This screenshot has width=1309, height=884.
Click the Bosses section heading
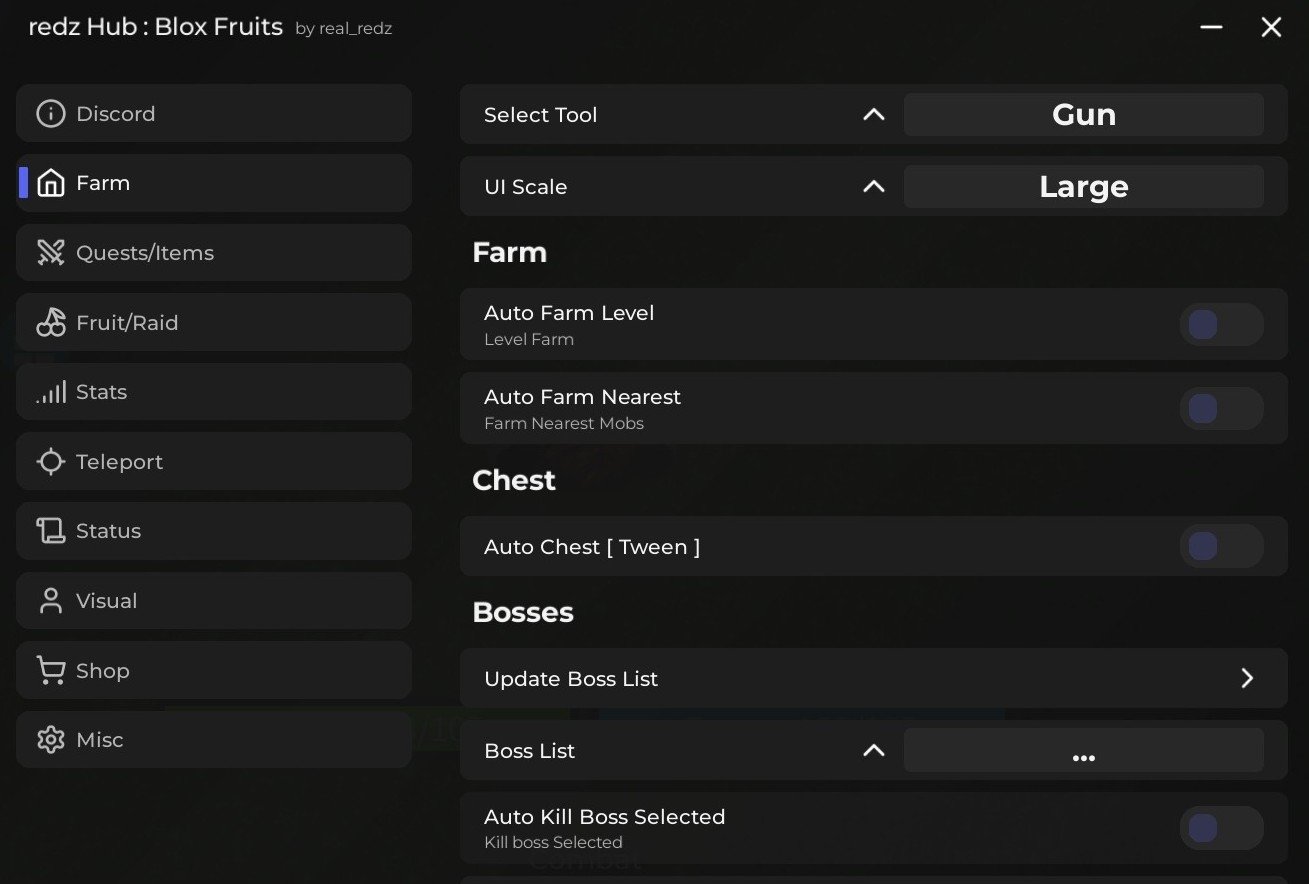tap(523, 613)
